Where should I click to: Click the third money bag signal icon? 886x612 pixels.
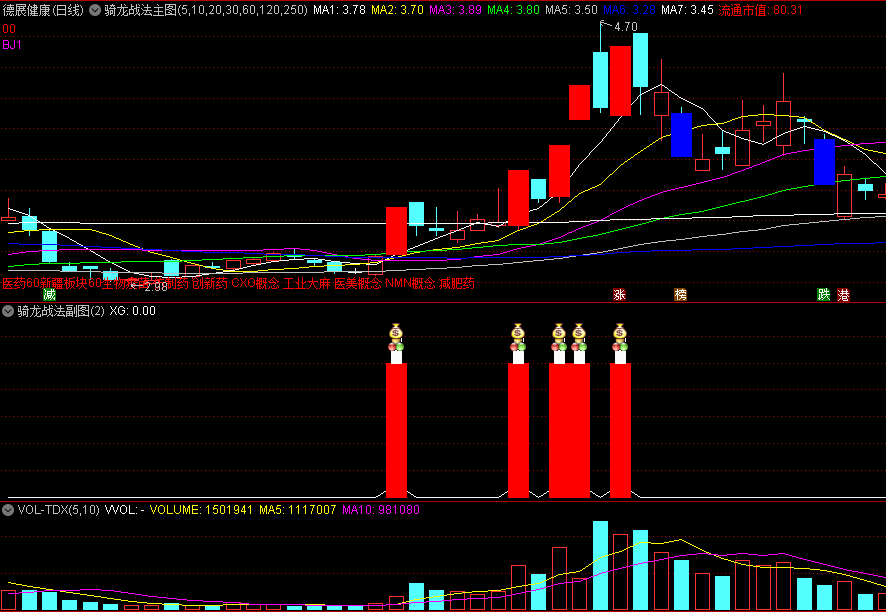click(559, 332)
